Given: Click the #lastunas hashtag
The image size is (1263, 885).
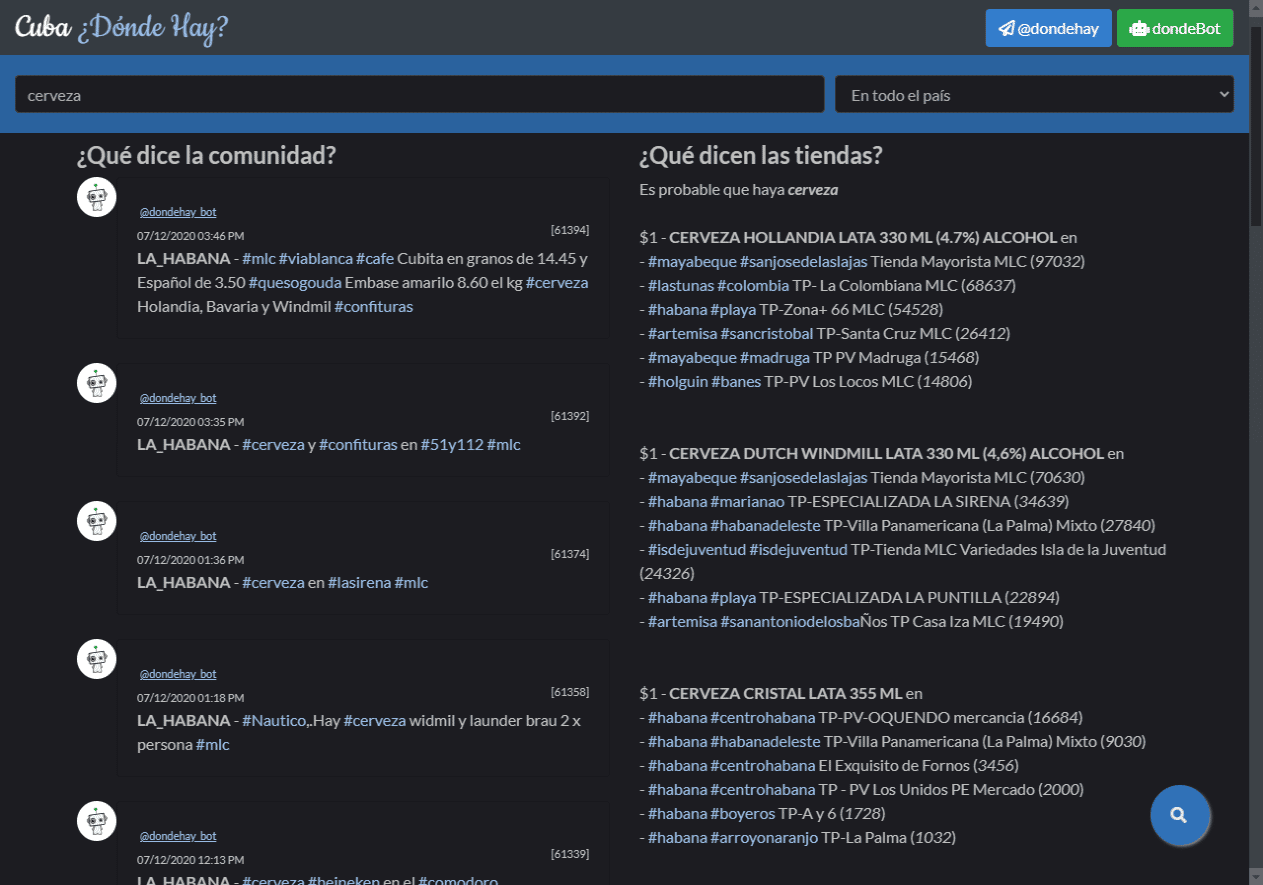Looking at the screenshot, I should coord(680,286).
